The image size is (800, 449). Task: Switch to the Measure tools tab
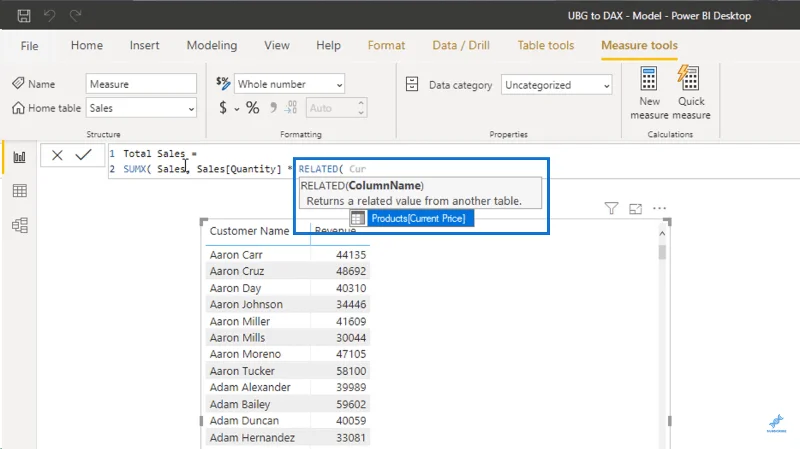tap(639, 45)
